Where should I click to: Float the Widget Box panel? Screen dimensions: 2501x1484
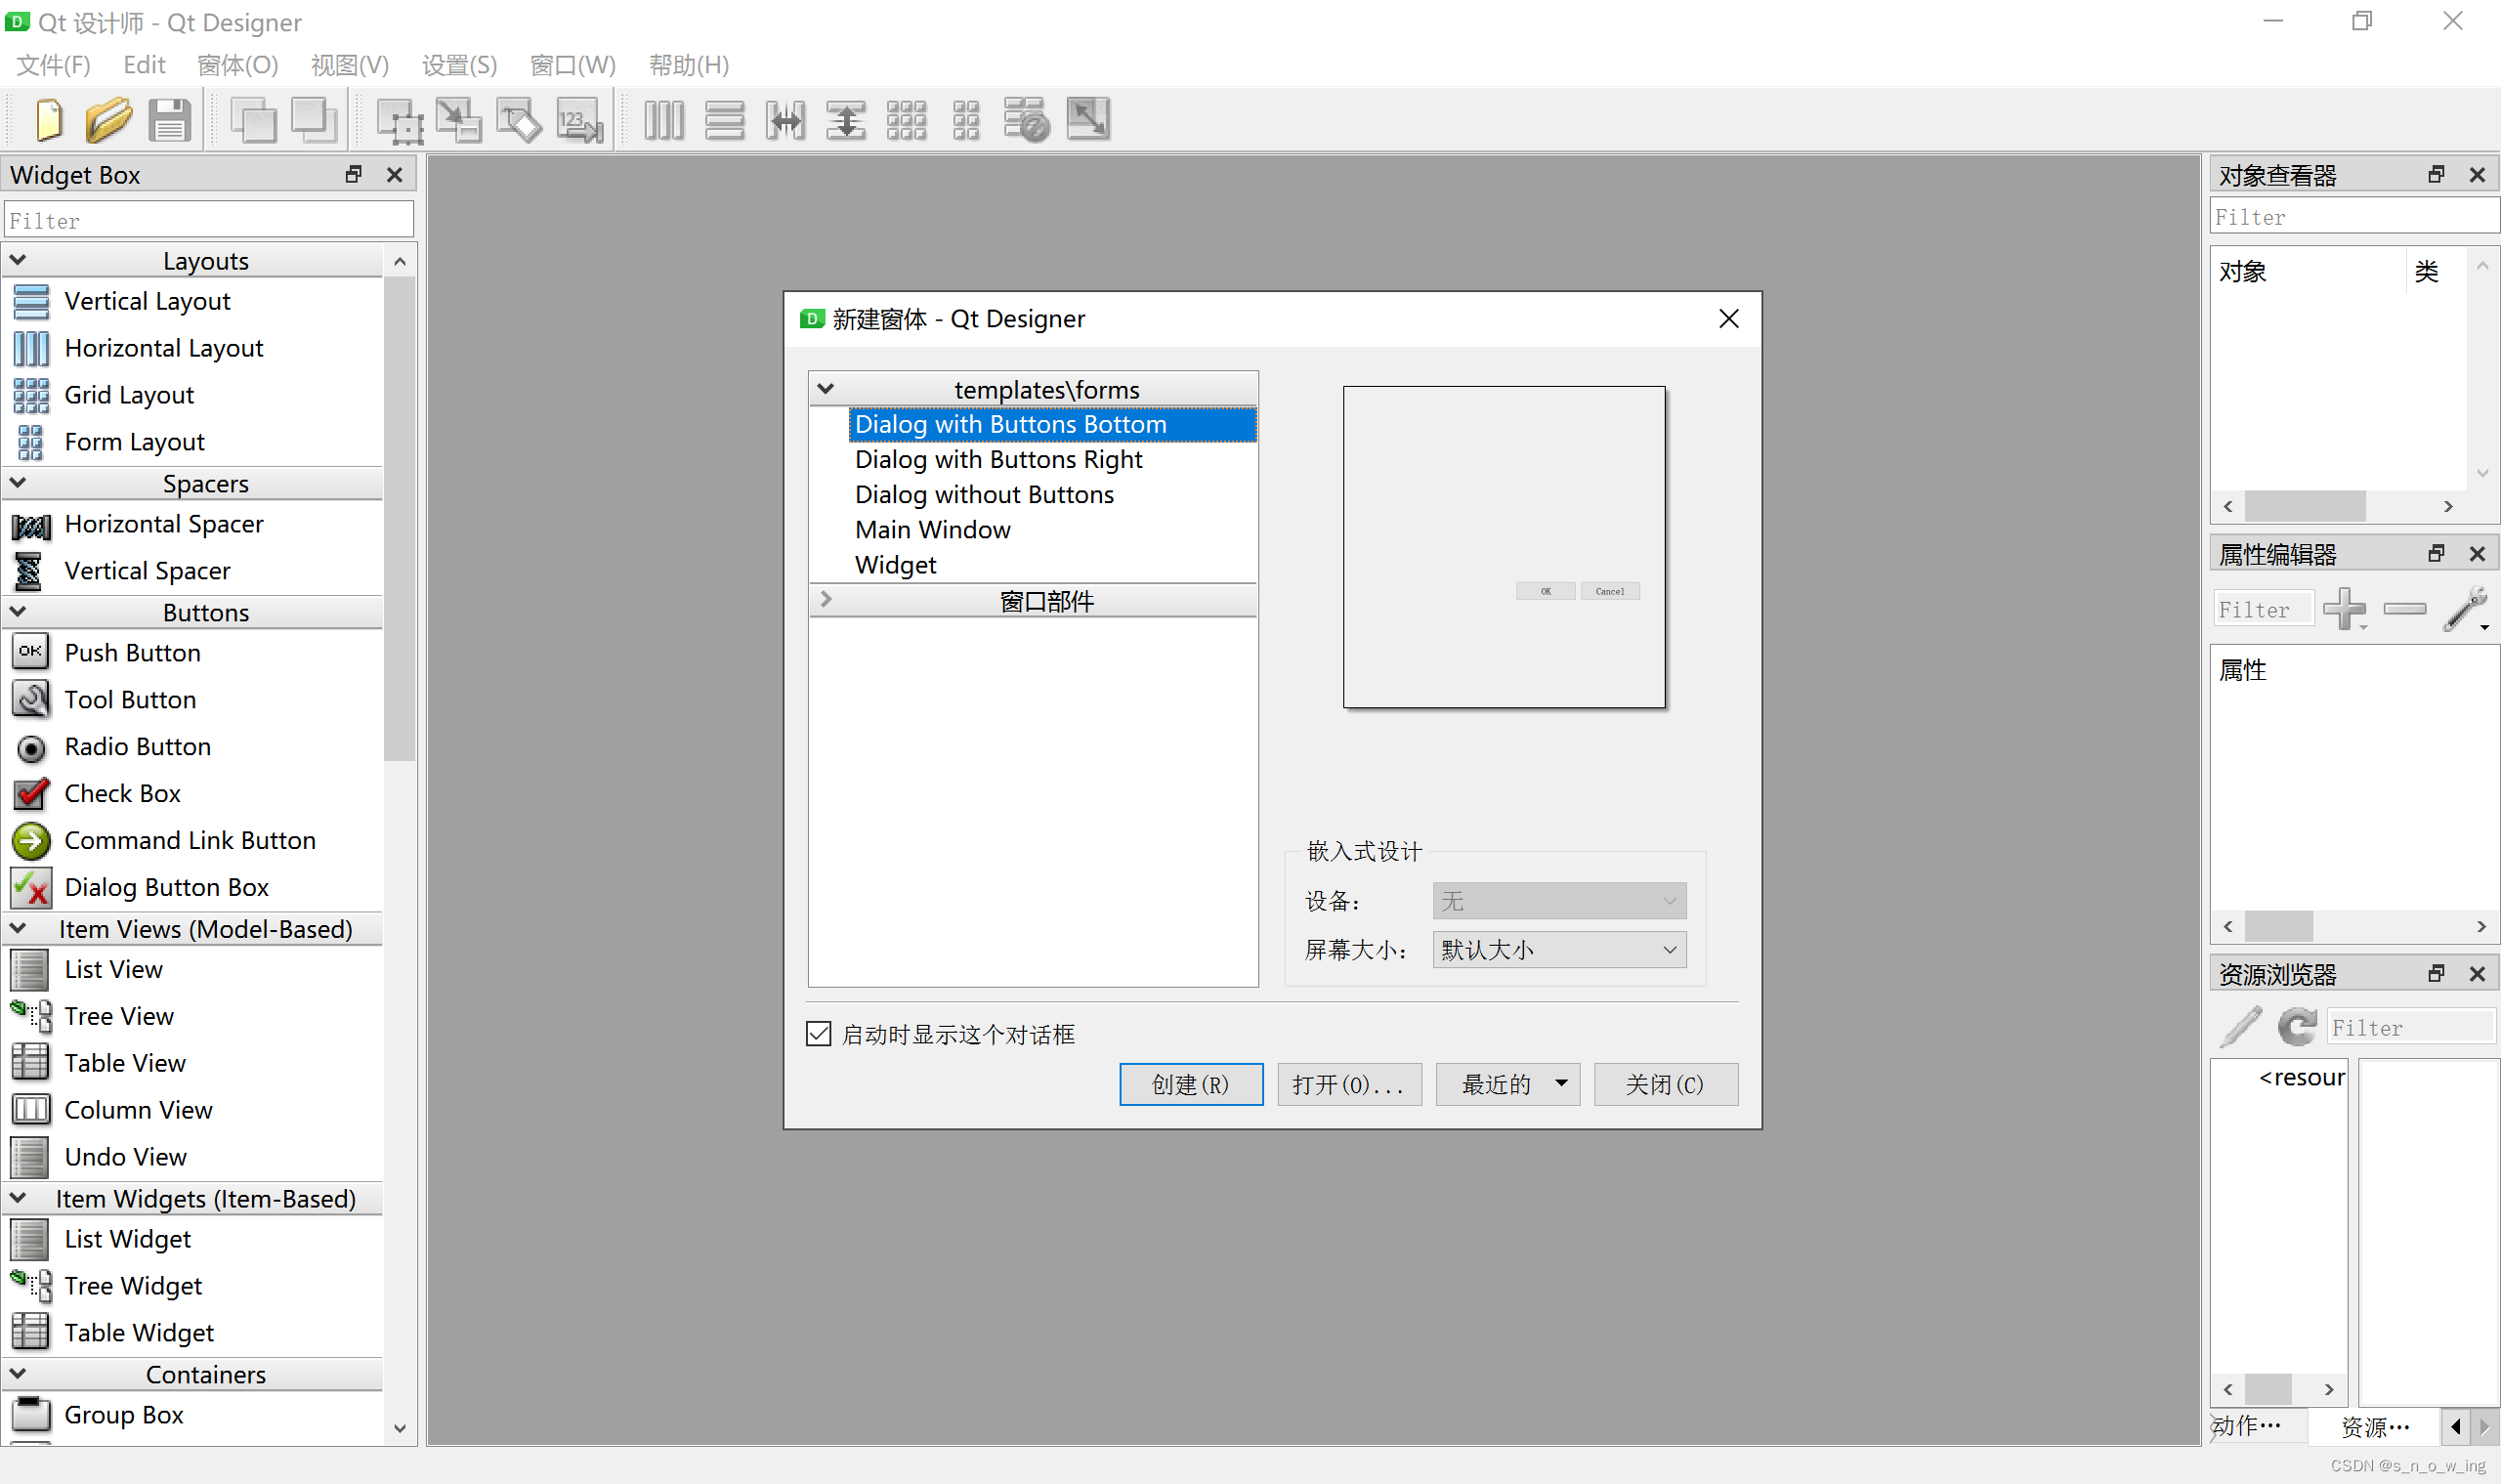[x=353, y=174]
